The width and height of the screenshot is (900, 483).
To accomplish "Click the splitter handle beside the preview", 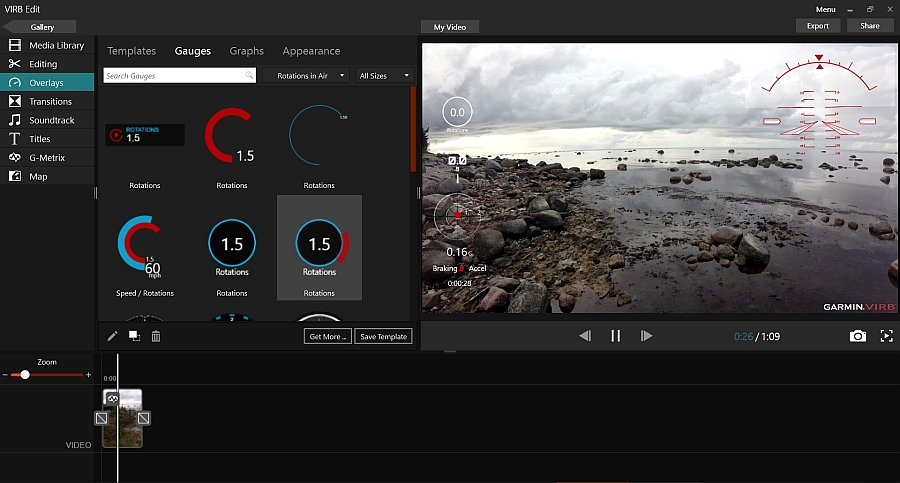I will click(418, 193).
